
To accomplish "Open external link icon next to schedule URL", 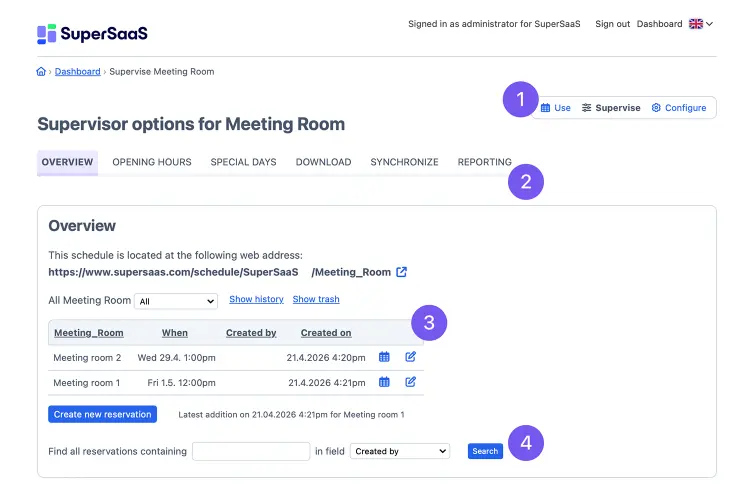I will 401,272.
